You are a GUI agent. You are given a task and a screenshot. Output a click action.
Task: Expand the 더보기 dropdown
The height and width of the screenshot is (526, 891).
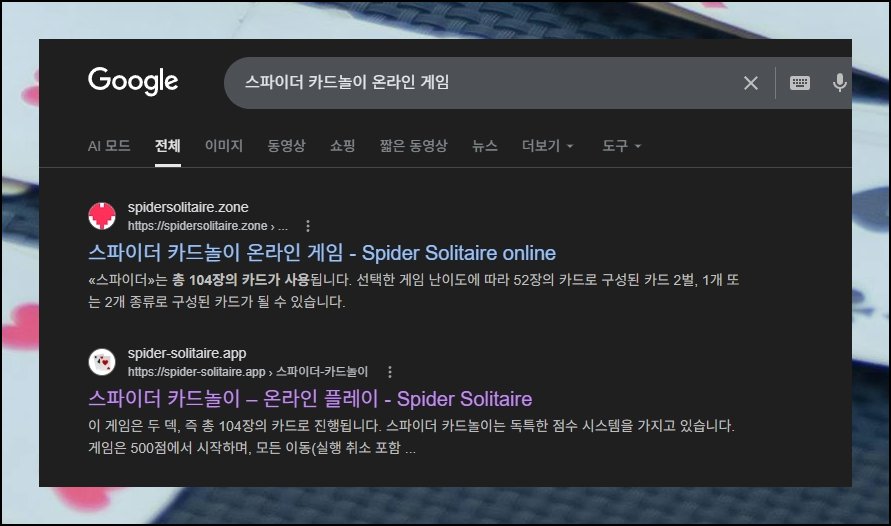(548, 146)
